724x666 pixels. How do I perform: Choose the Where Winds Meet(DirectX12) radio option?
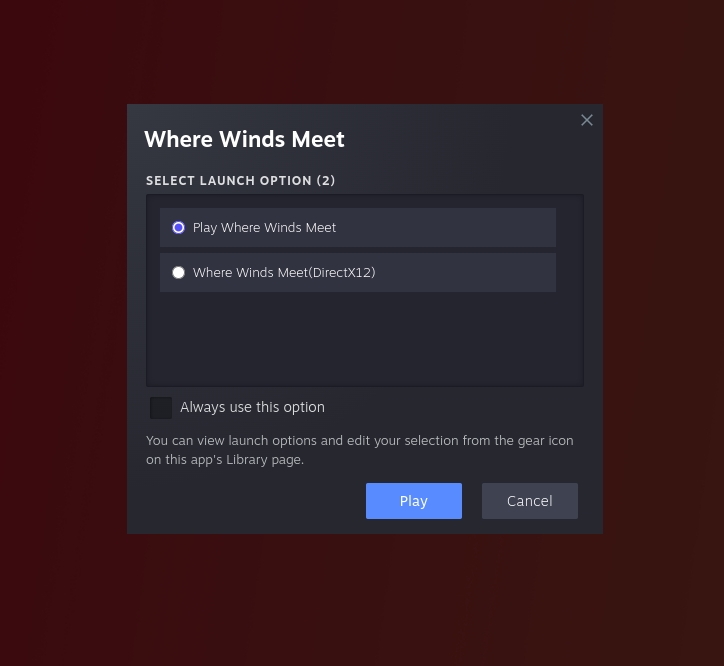click(178, 272)
